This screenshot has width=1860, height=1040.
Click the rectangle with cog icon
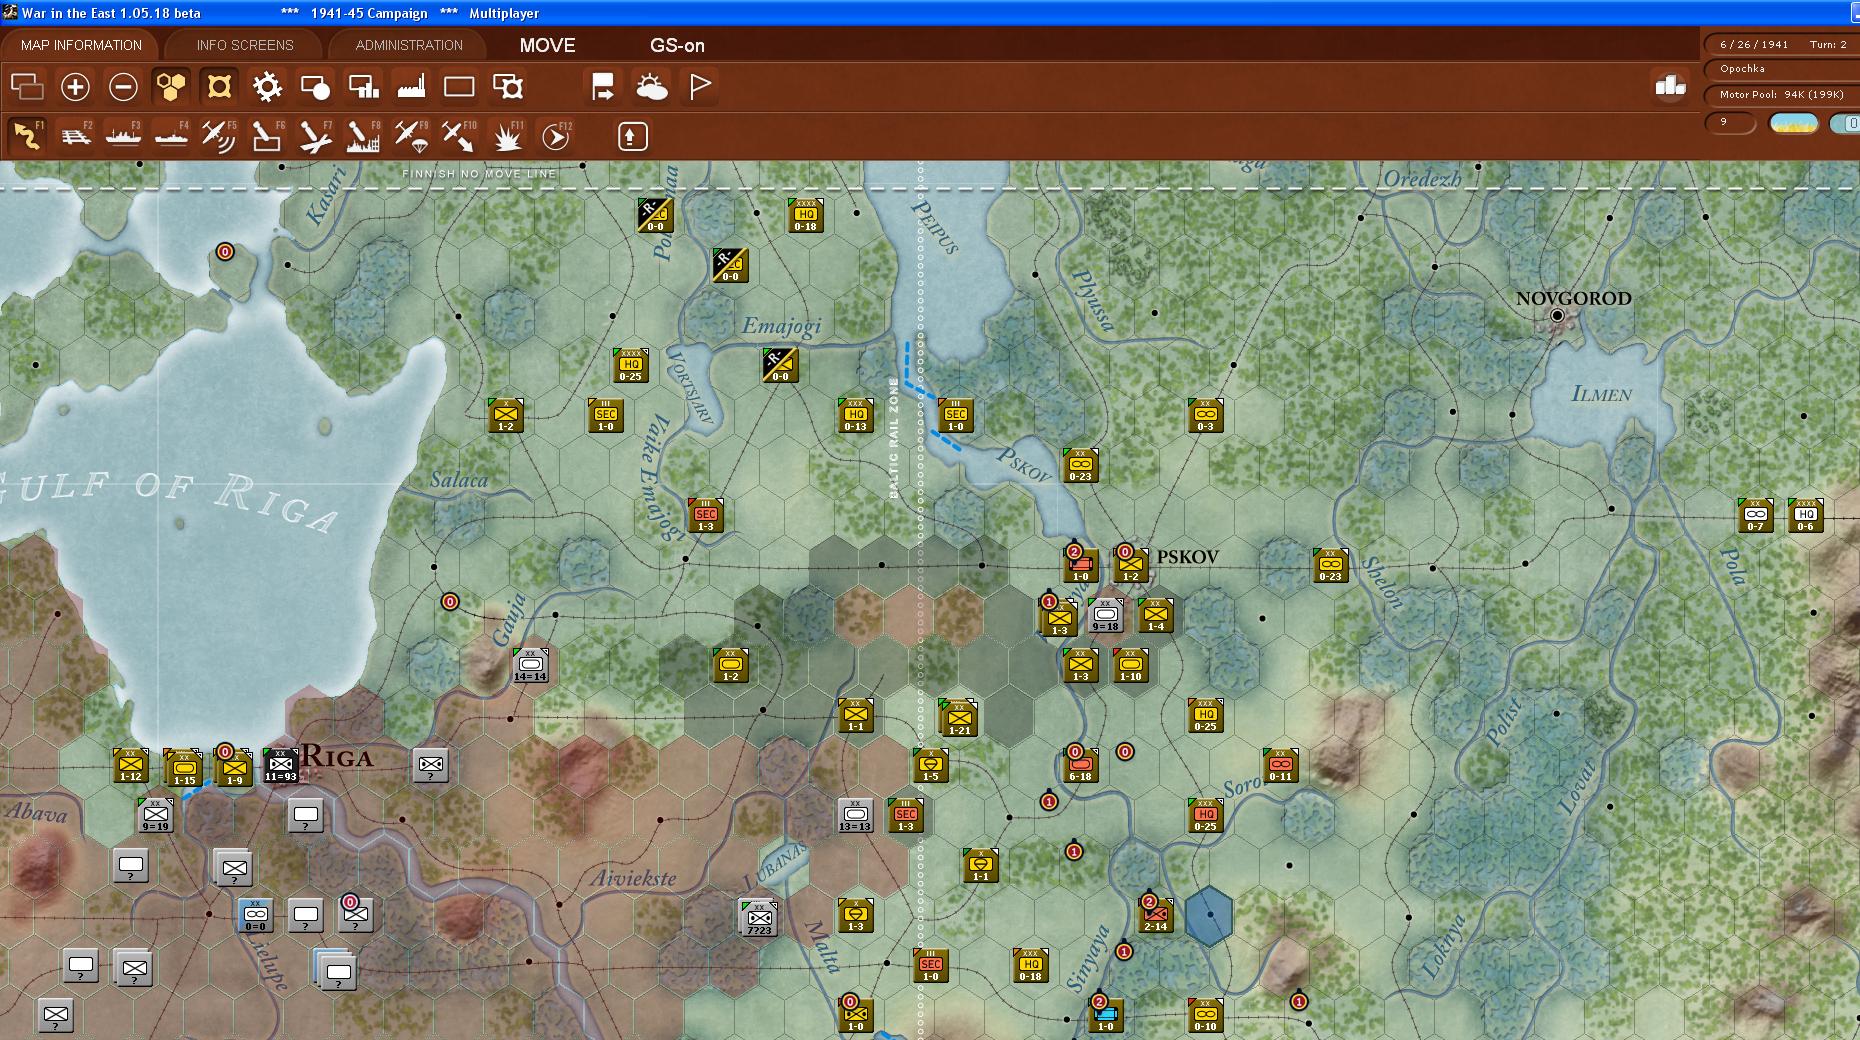(x=508, y=87)
